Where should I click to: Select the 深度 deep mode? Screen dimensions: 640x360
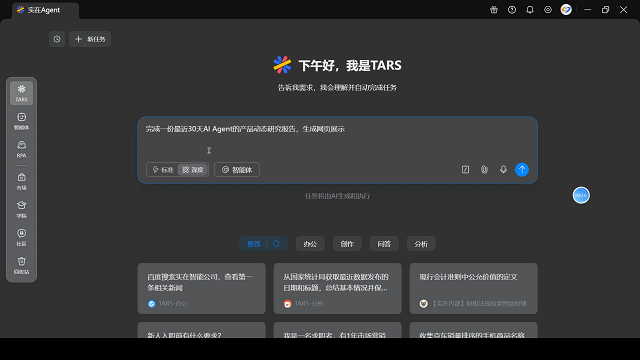(193, 170)
